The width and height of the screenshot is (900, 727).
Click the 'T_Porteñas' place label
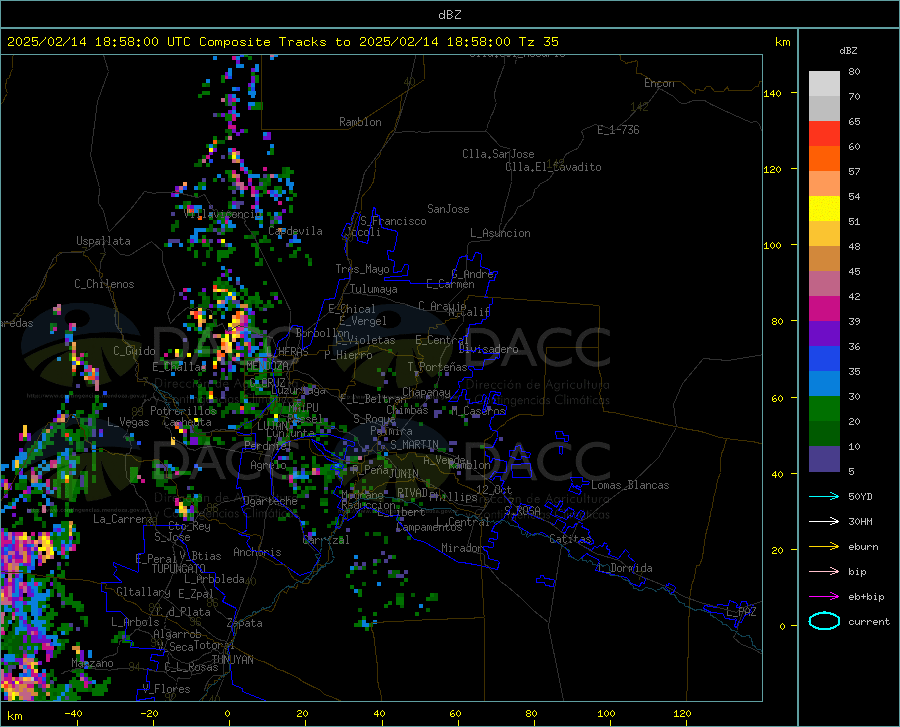[437, 367]
